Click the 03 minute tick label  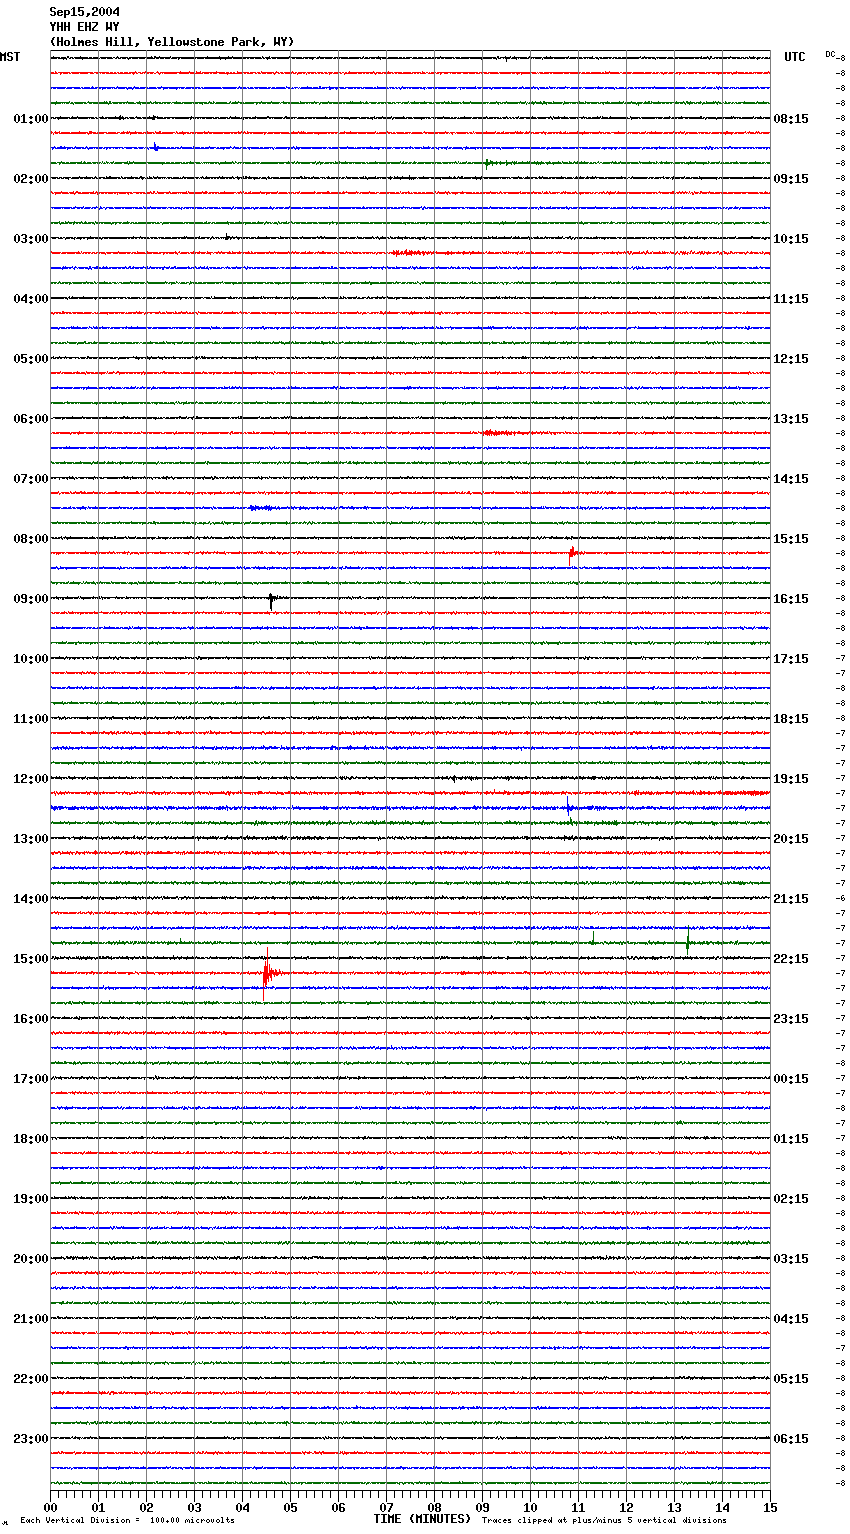click(x=194, y=1508)
